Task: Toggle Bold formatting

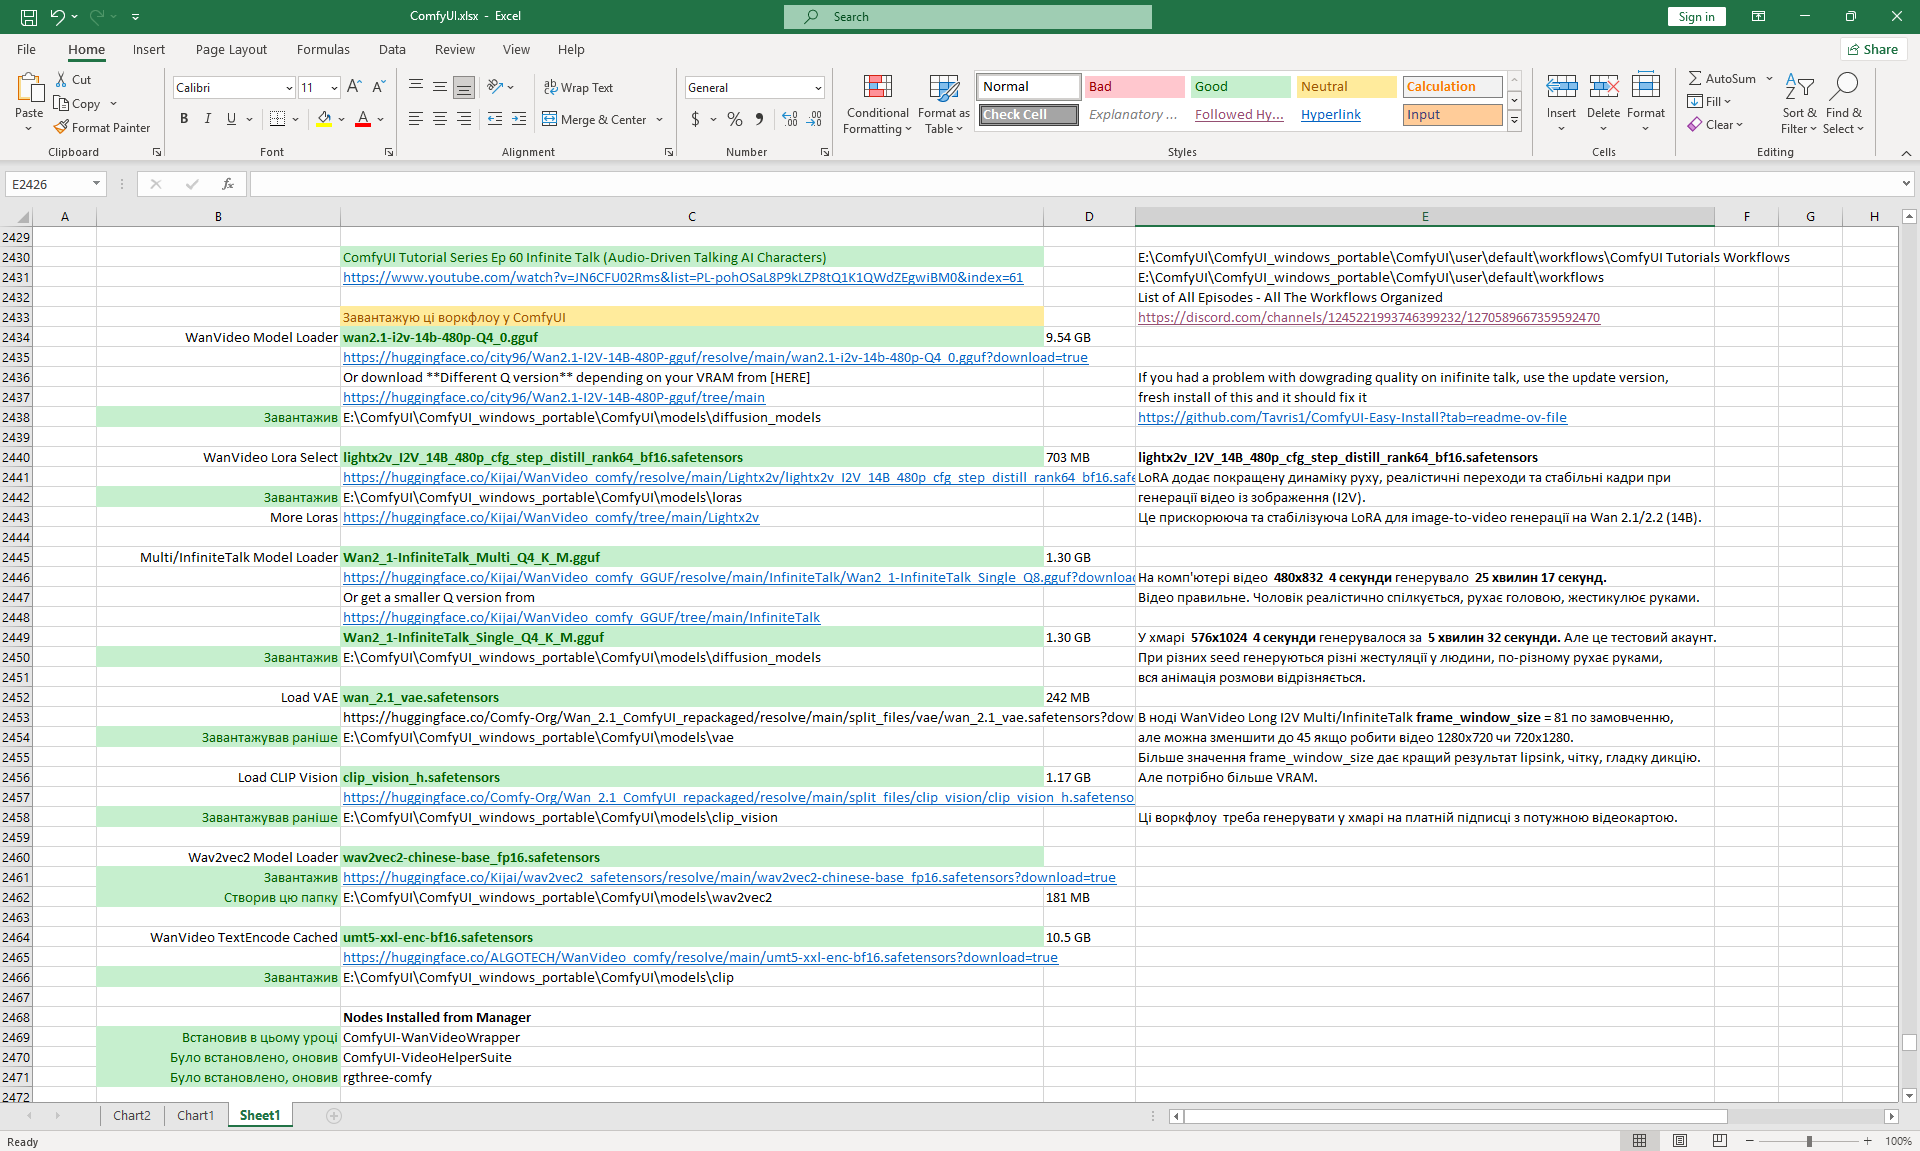Action: (x=184, y=119)
